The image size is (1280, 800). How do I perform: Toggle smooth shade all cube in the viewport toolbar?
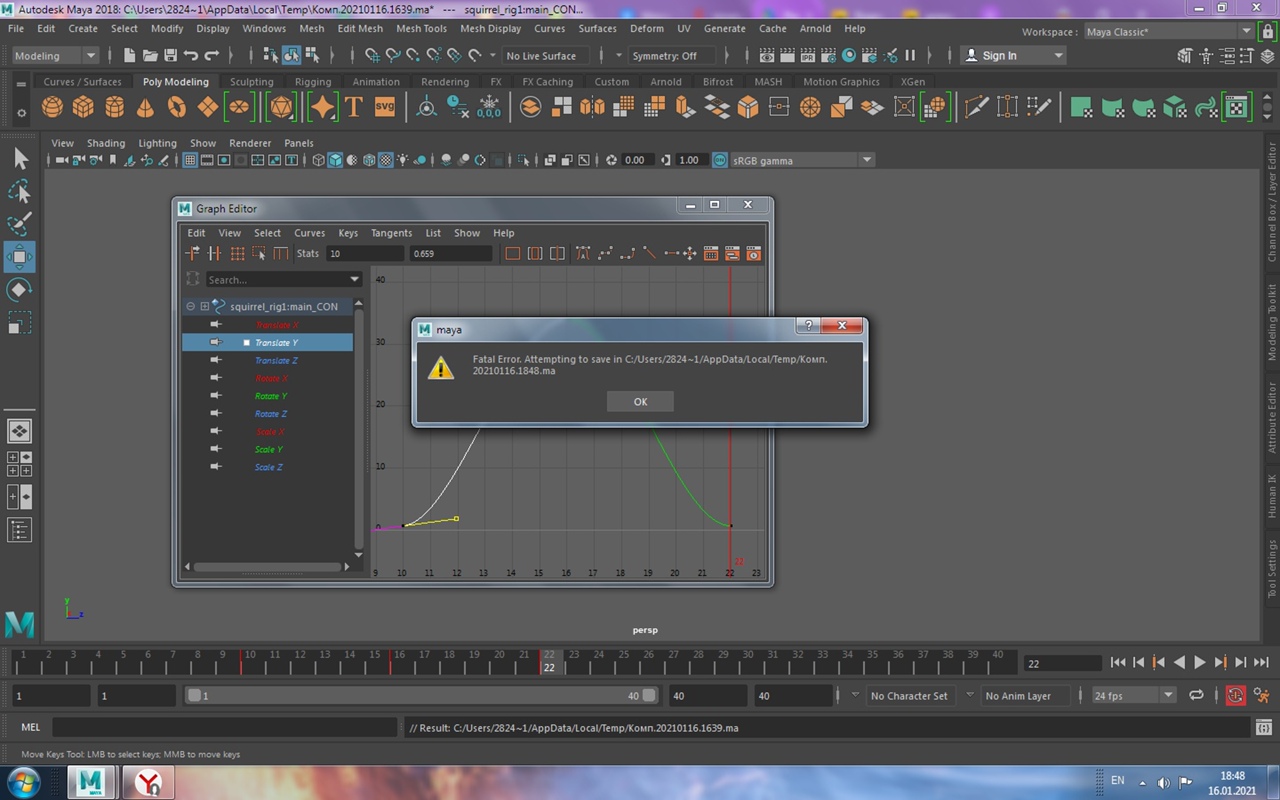coord(335,160)
